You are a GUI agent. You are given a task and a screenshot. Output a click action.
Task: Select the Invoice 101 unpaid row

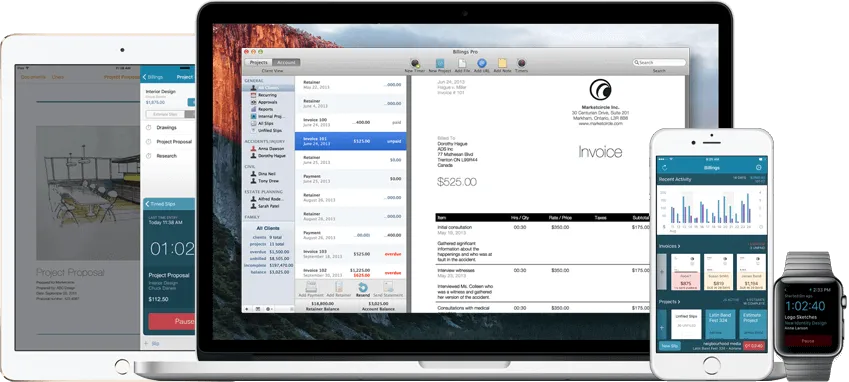click(x=350, y=141)
